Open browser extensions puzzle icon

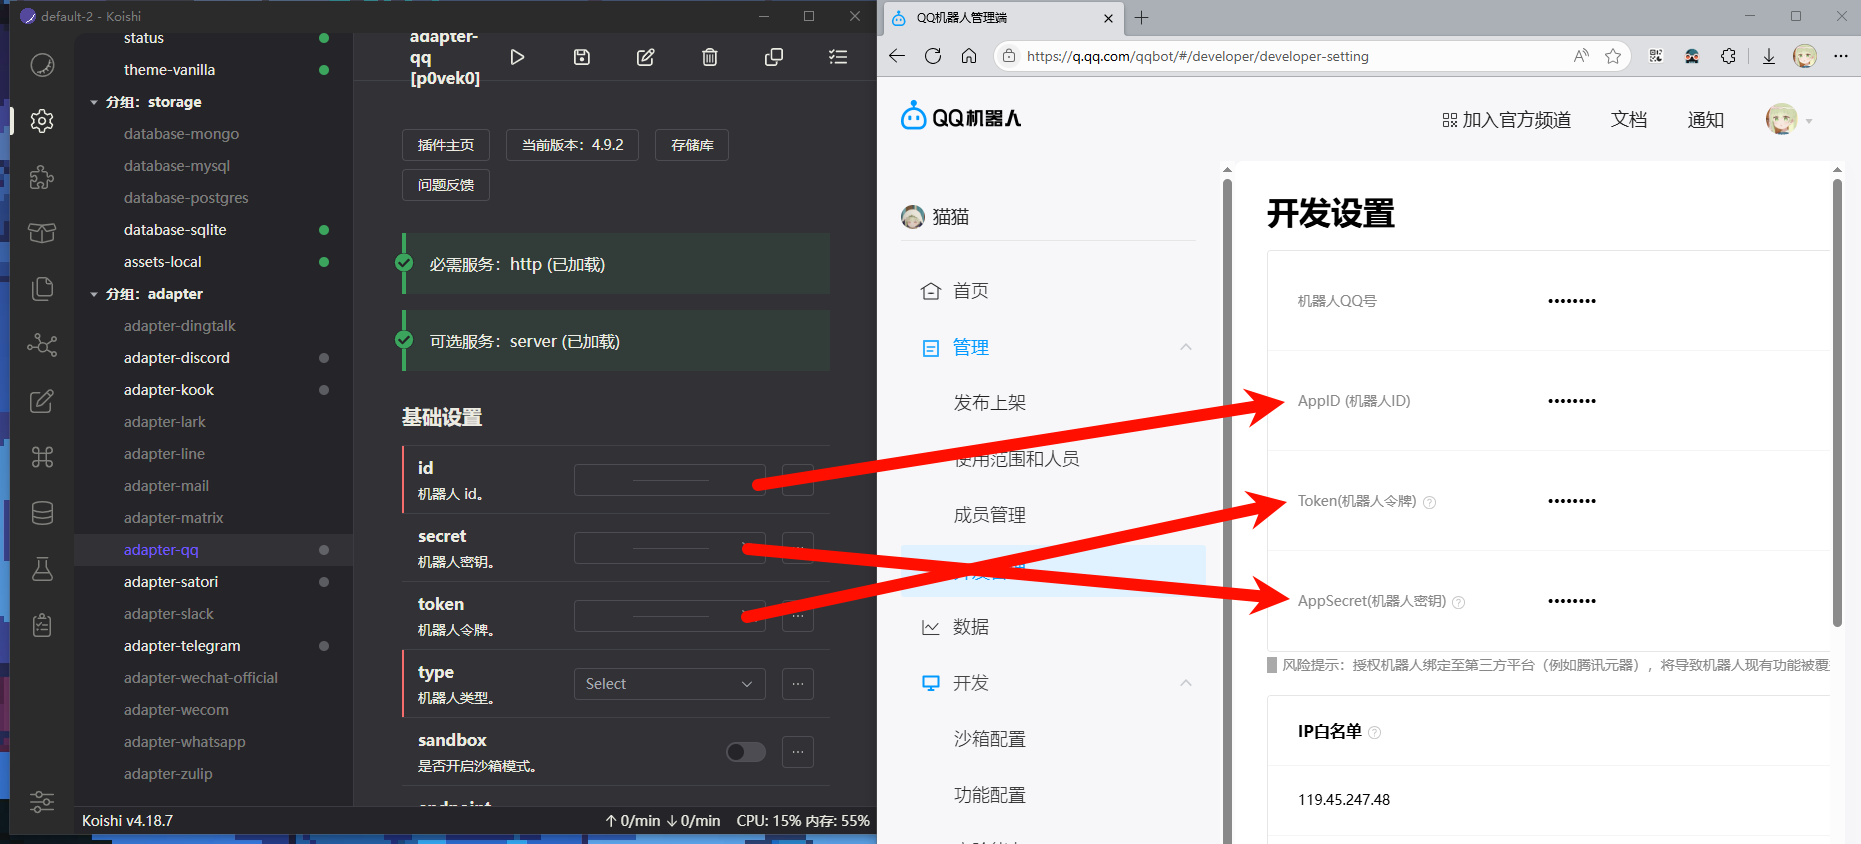(1728, 56)
